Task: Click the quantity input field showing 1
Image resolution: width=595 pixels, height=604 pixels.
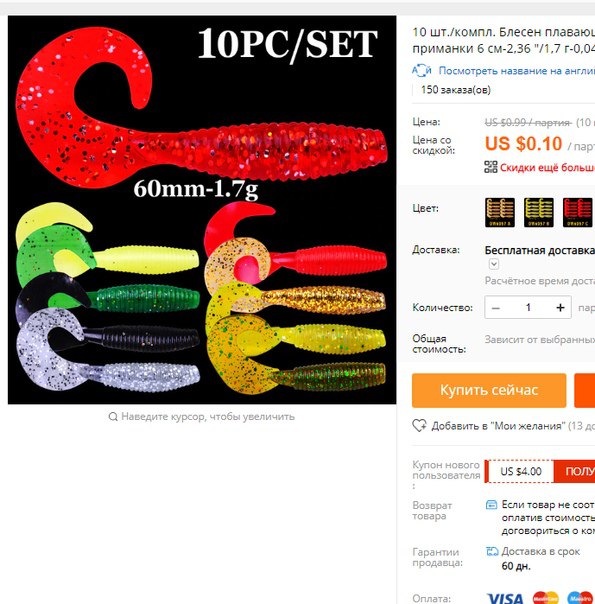Action: click(x=528, y=307)
